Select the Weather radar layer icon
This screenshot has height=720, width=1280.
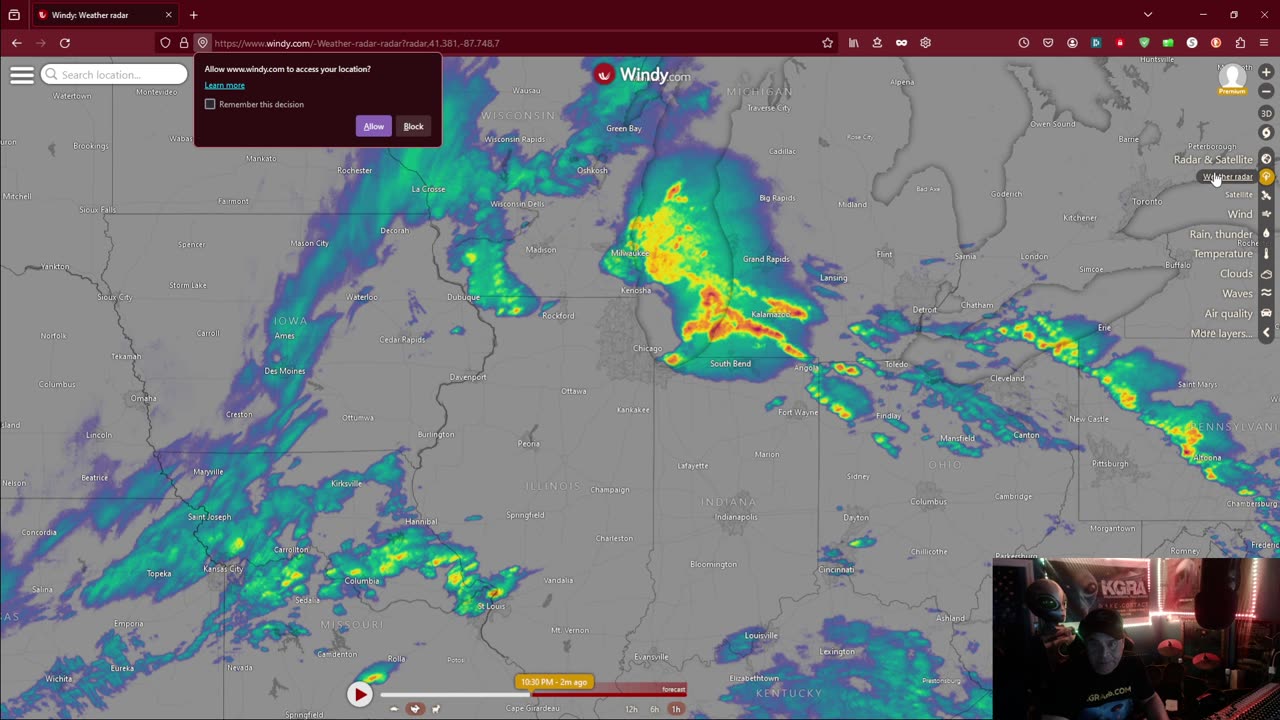tap(1266, 177)
